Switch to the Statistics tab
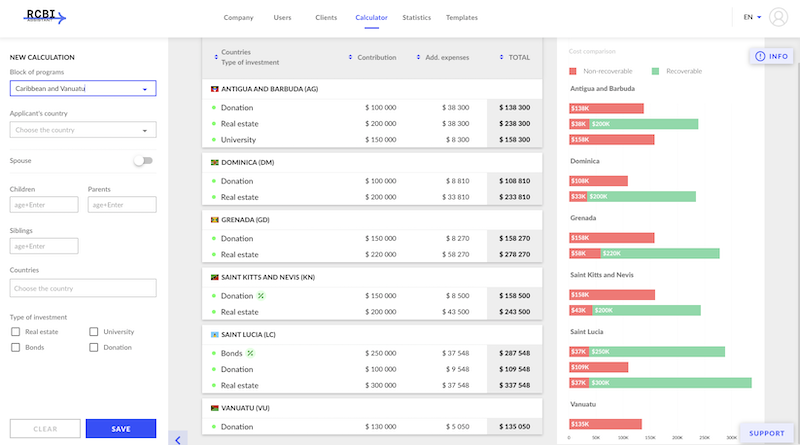This screenshot has width=800, height=445. tap(416, 17)
